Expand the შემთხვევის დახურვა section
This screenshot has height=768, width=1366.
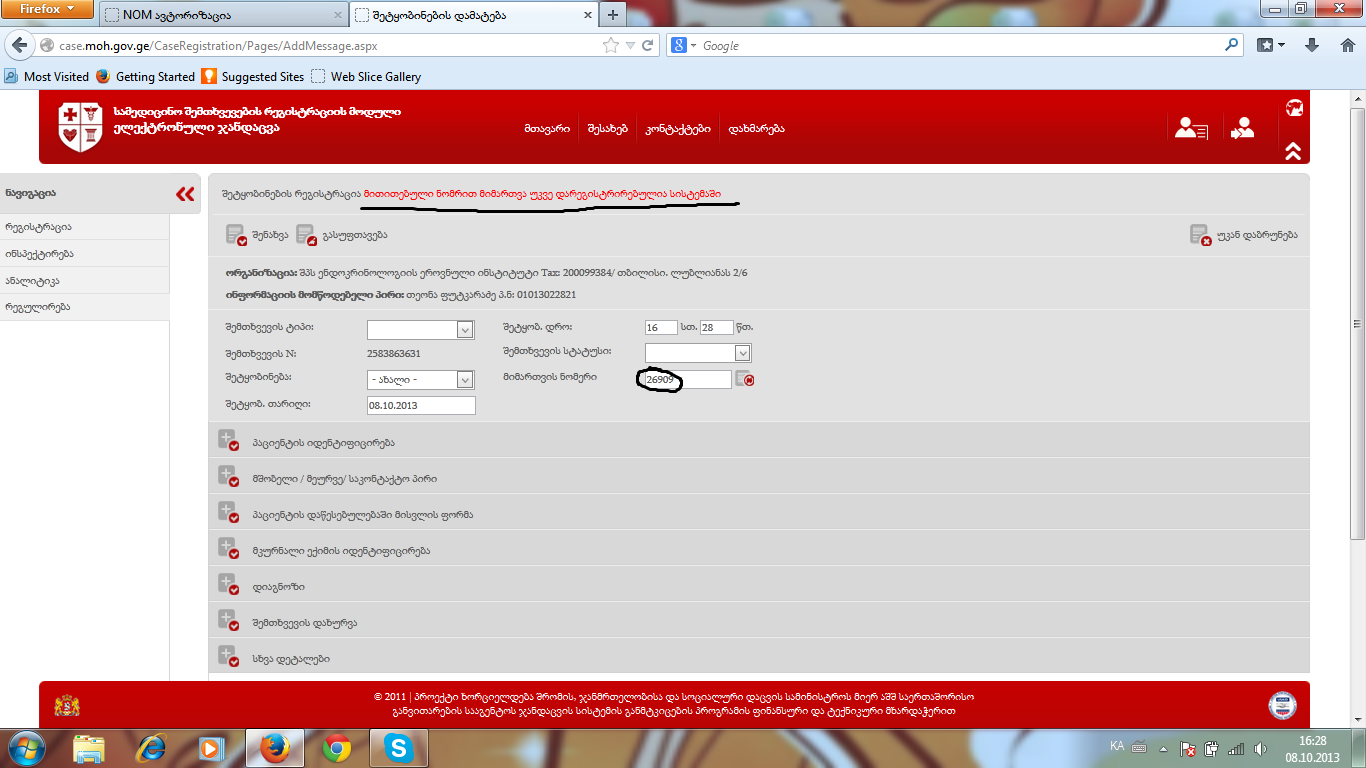pyautogui.click(x=228, y=623)
